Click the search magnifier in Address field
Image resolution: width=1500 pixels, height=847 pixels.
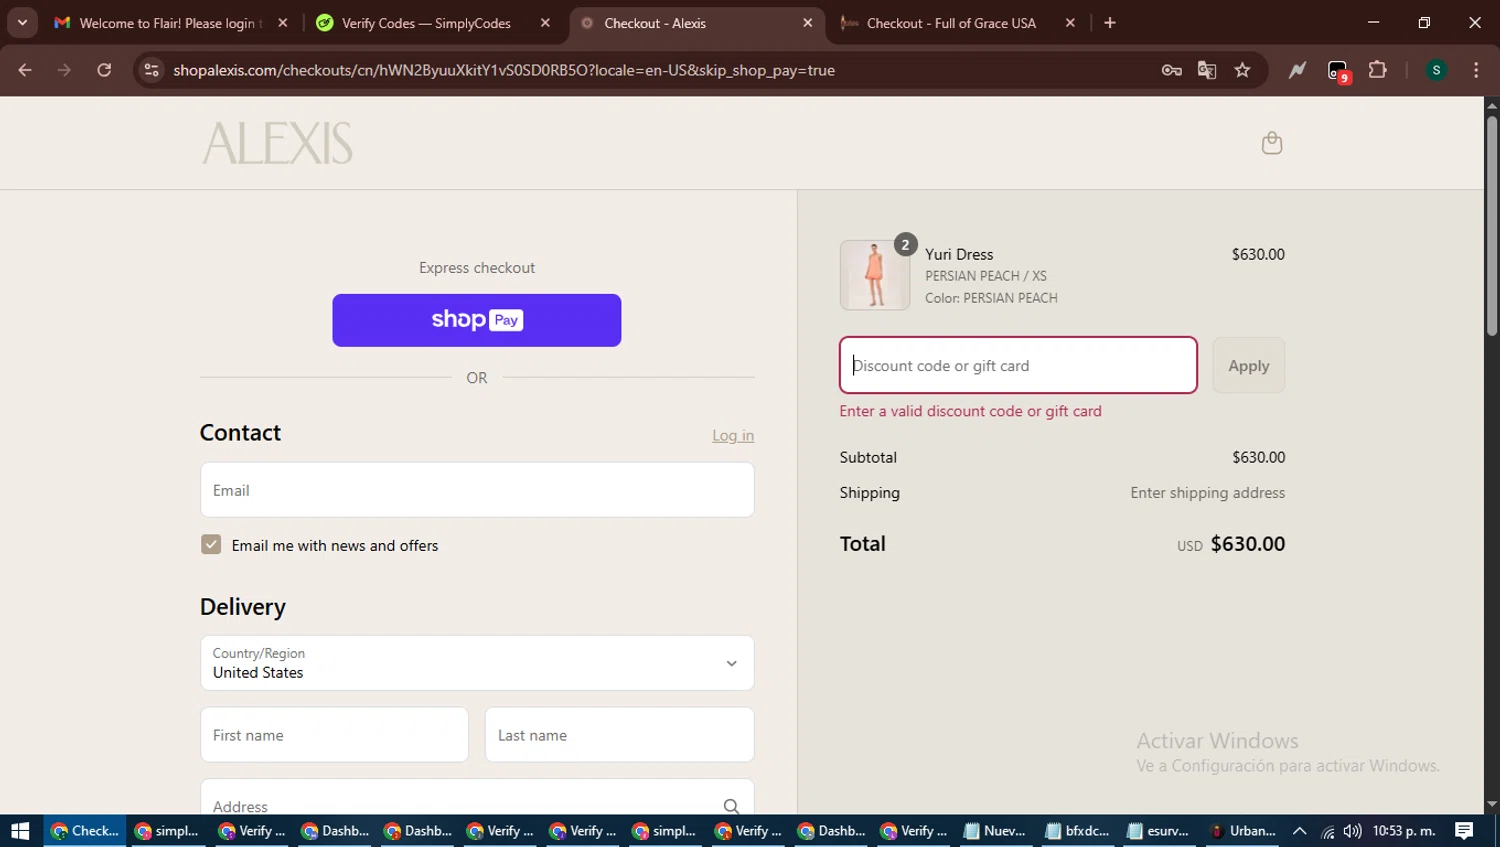[731, 806]
